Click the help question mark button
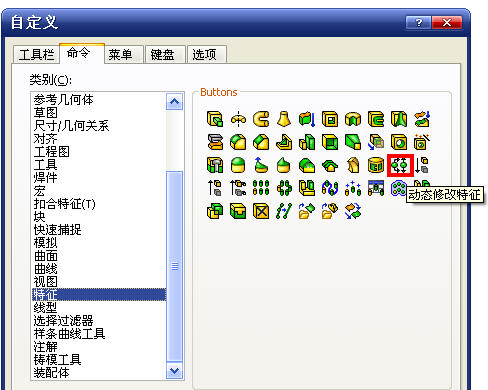488x390 pixels. [419, 23]
